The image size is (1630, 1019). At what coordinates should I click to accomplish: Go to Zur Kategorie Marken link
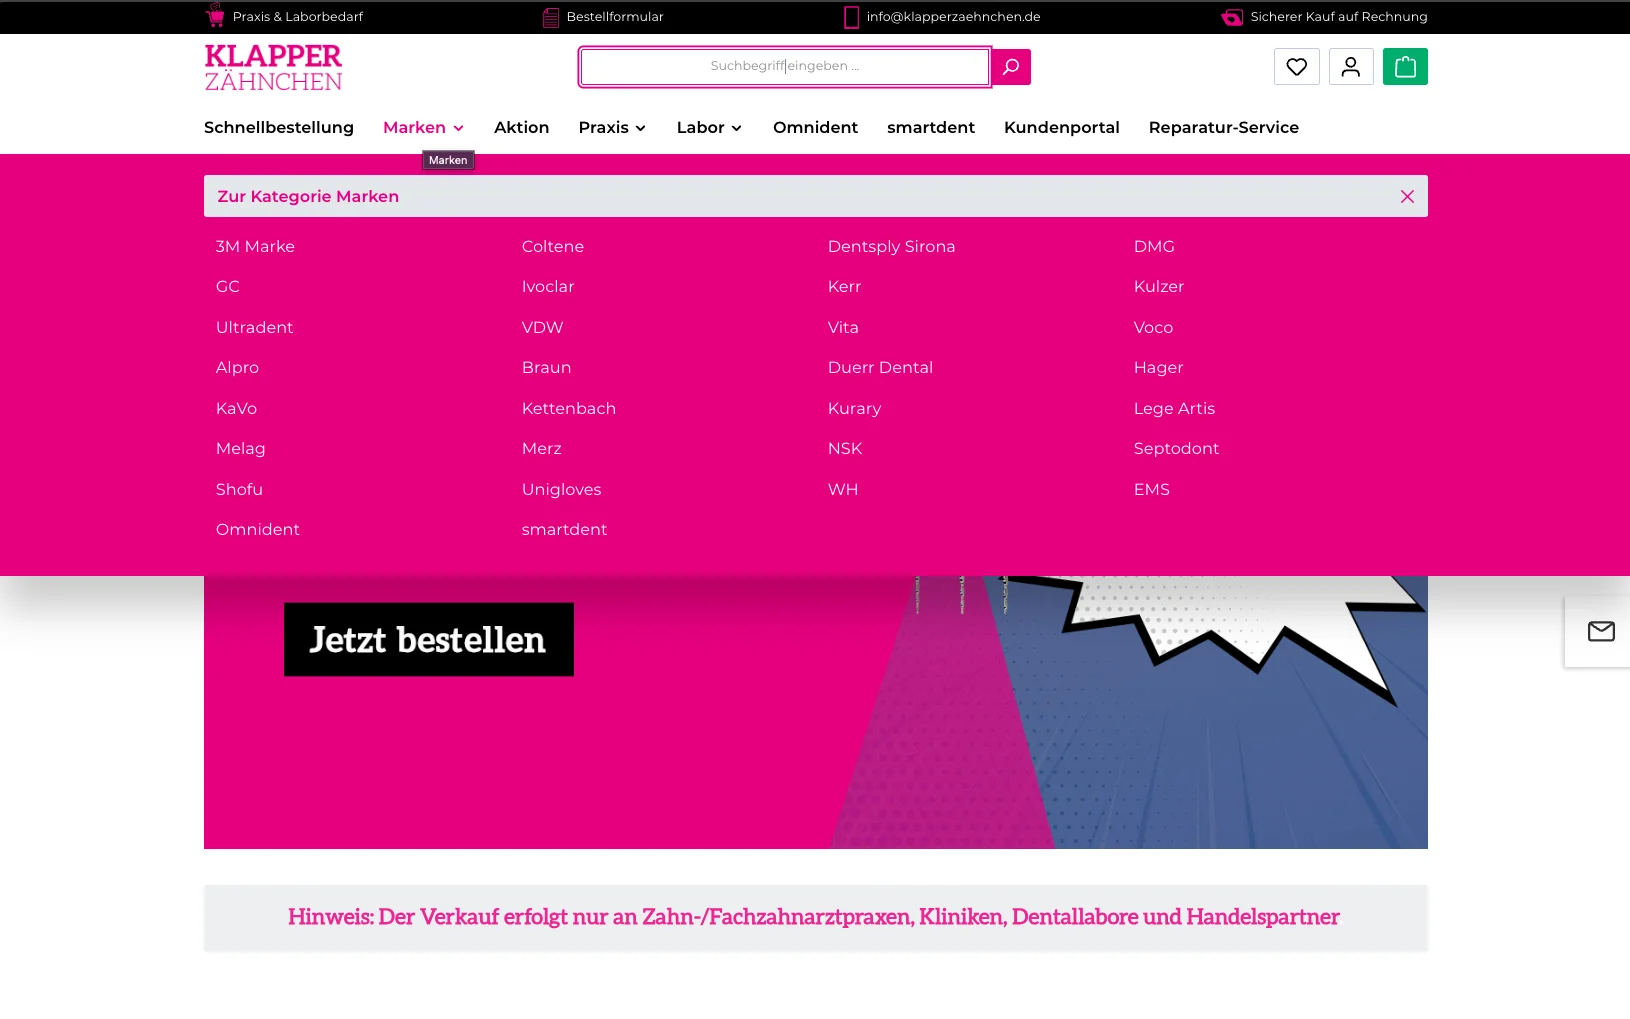pos(308,196)
